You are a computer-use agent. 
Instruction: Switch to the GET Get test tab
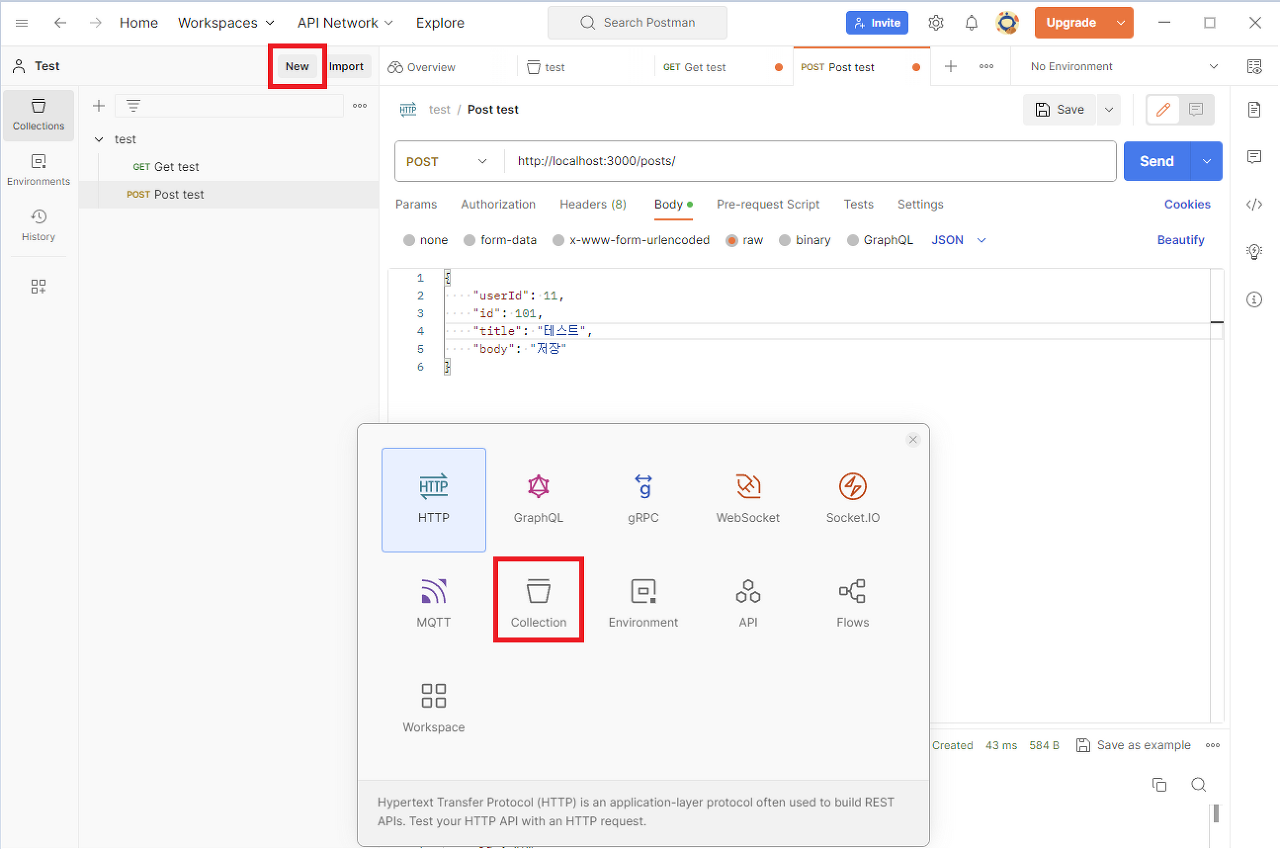(723, 67)
